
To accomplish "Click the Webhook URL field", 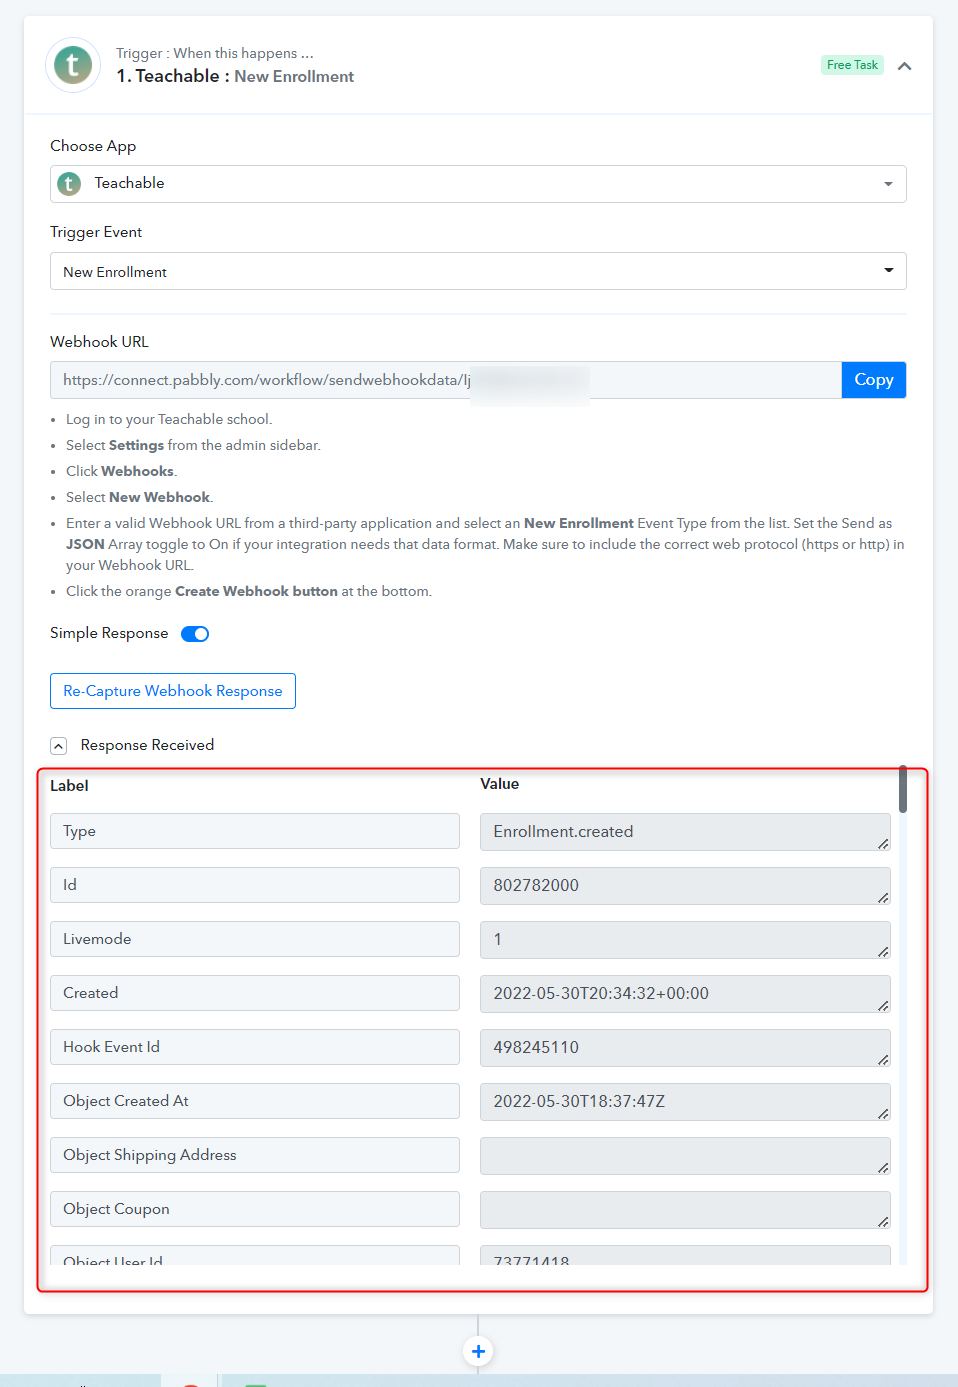I will coord(446,380).
